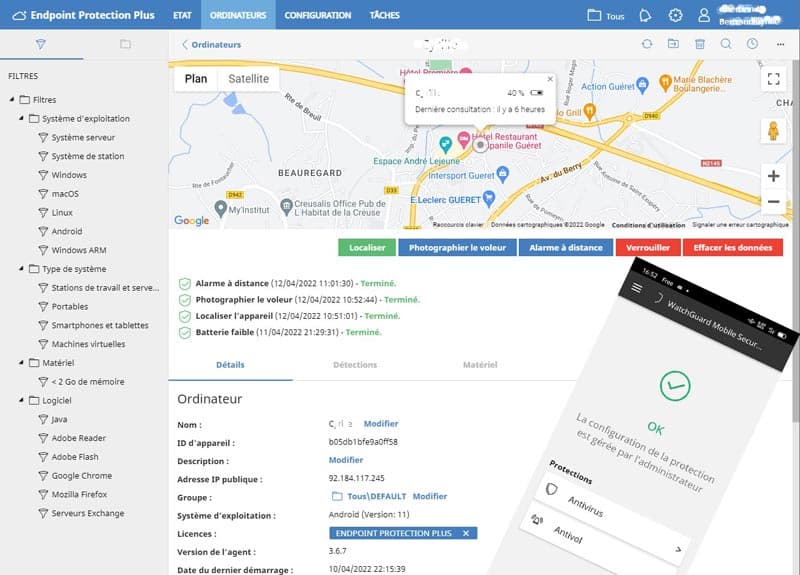Open the settings gear icon
Screen dimensions: 800x575
tap(675, 15)
